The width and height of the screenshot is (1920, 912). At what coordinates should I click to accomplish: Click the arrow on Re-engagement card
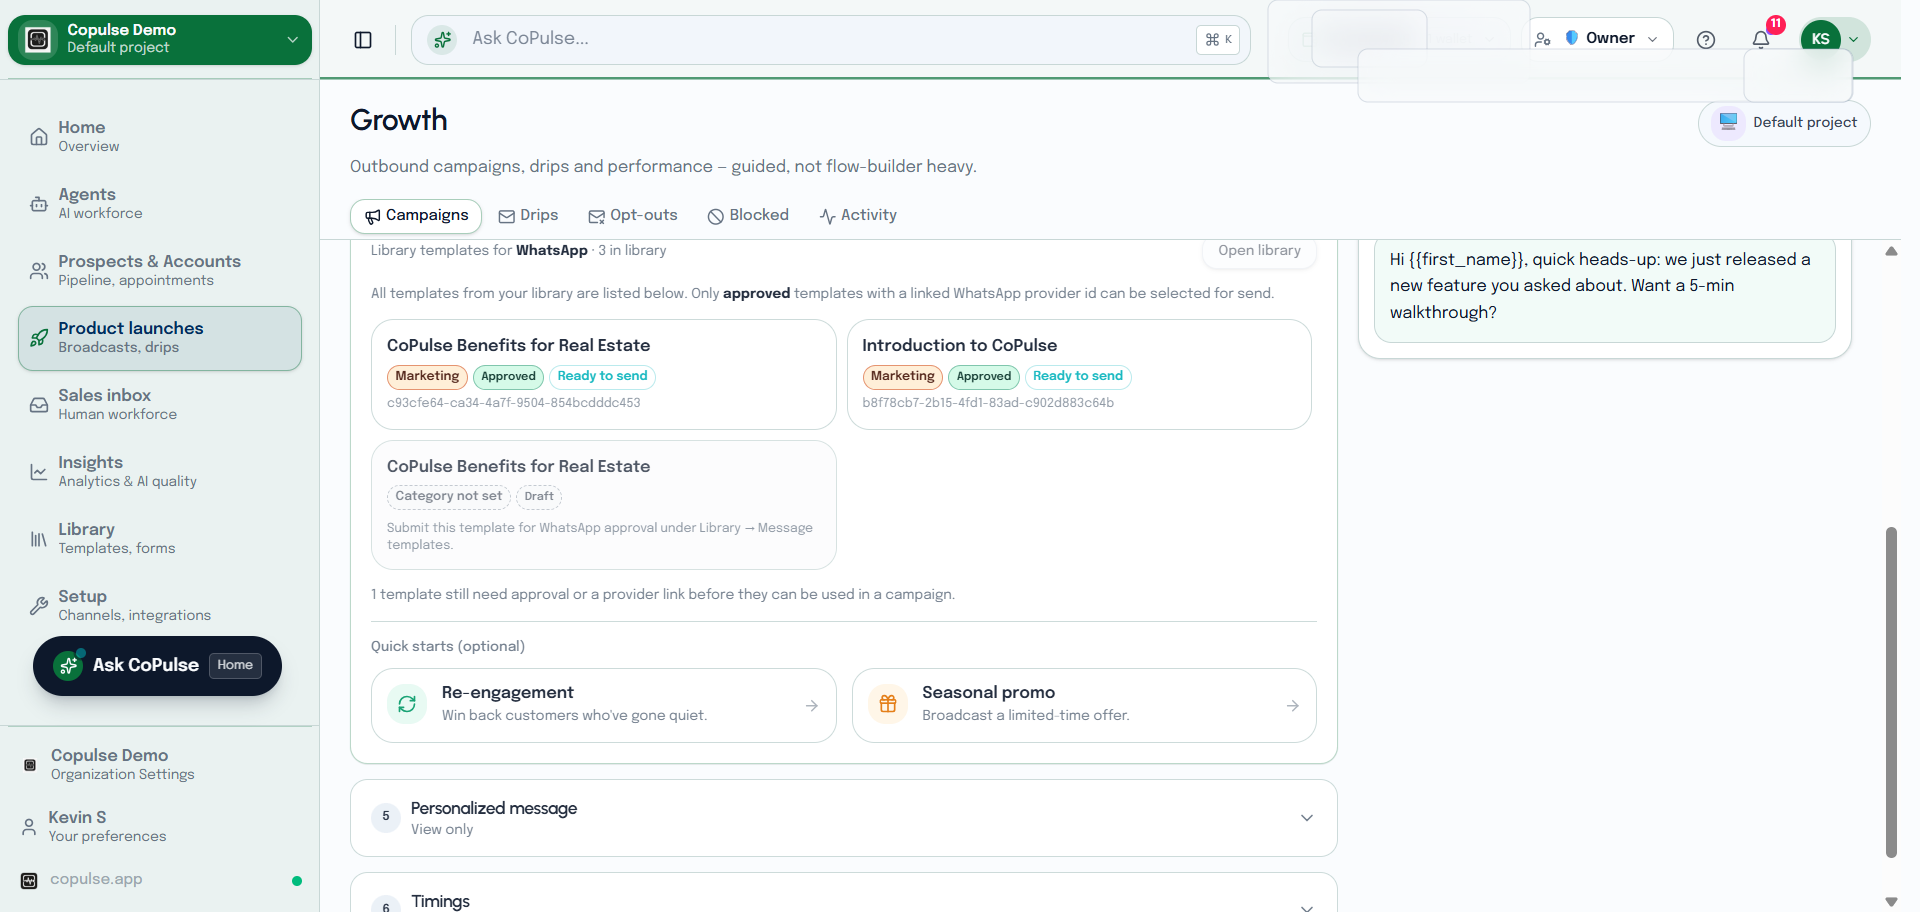tap(812, 706)
